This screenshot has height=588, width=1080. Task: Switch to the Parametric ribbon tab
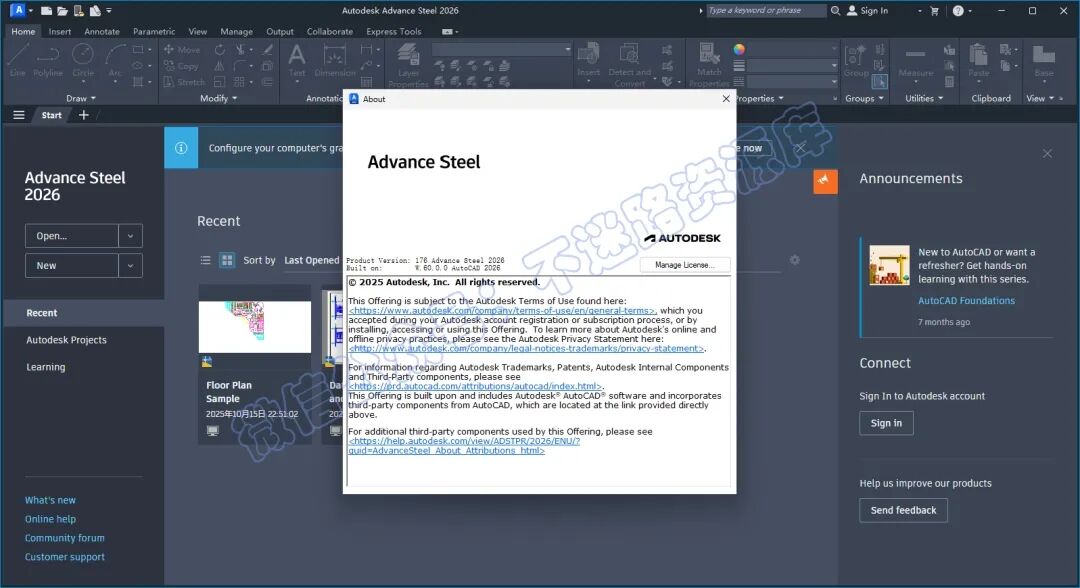coord(154,31)
